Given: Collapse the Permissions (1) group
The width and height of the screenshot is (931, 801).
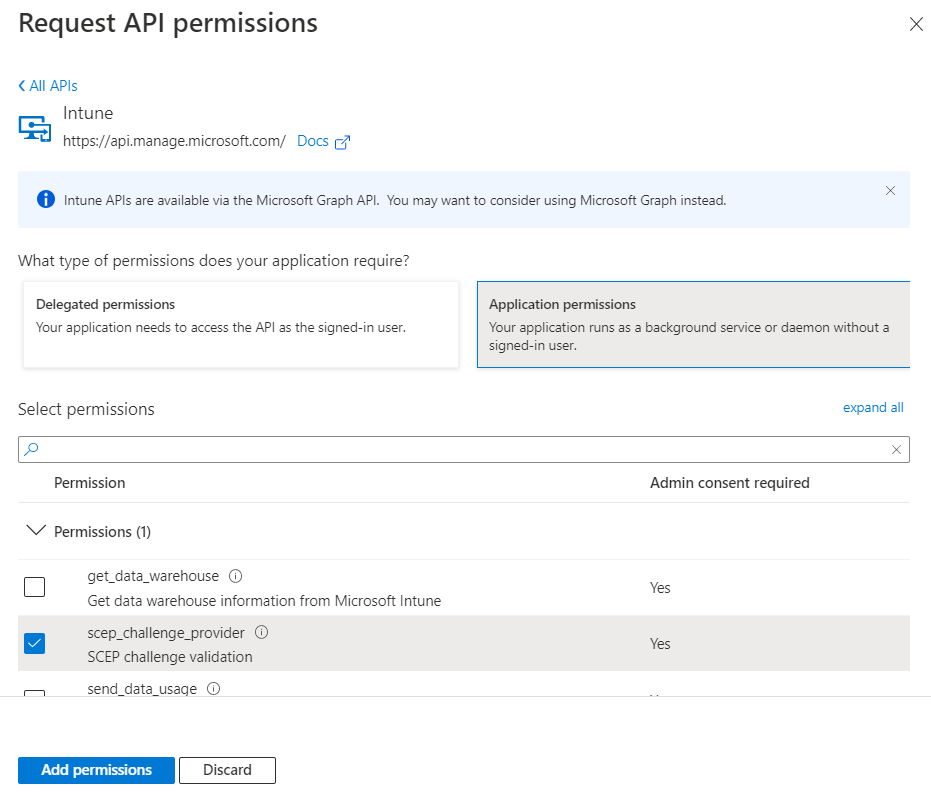Looking at the screenshot, I should click(36, 530).
